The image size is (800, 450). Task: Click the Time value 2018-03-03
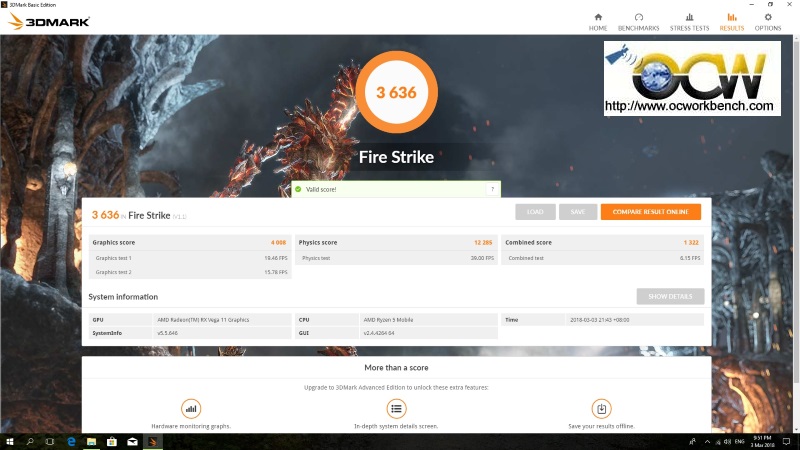(x=599, y=320)
